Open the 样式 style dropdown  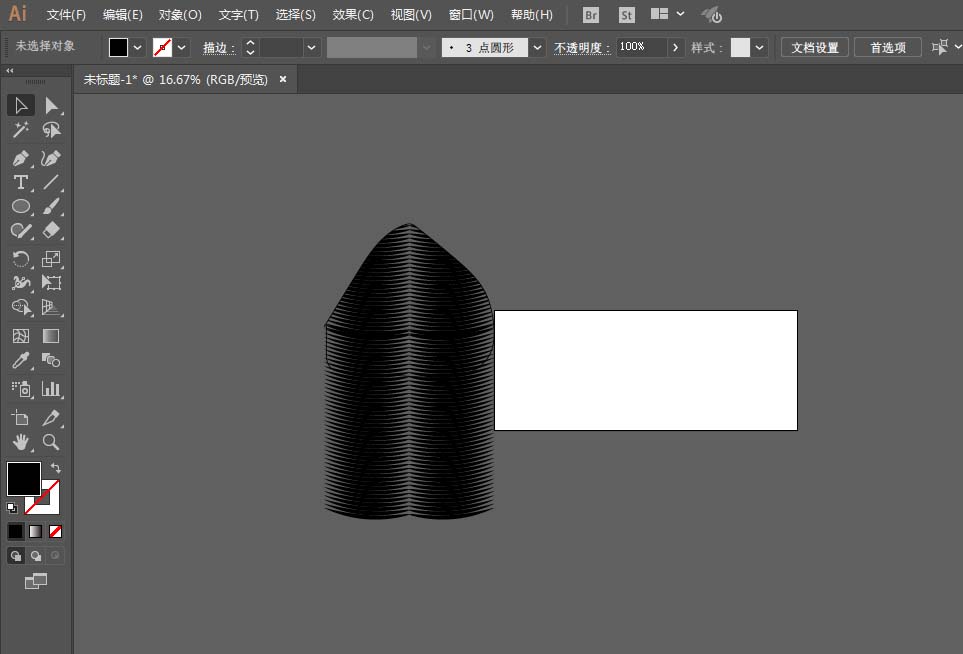click(x=761, y=47)
